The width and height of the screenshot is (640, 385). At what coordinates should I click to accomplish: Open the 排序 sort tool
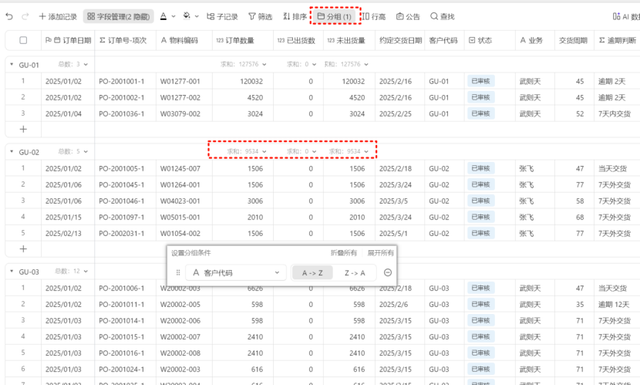pyautogui.click(x=295, y=16)
